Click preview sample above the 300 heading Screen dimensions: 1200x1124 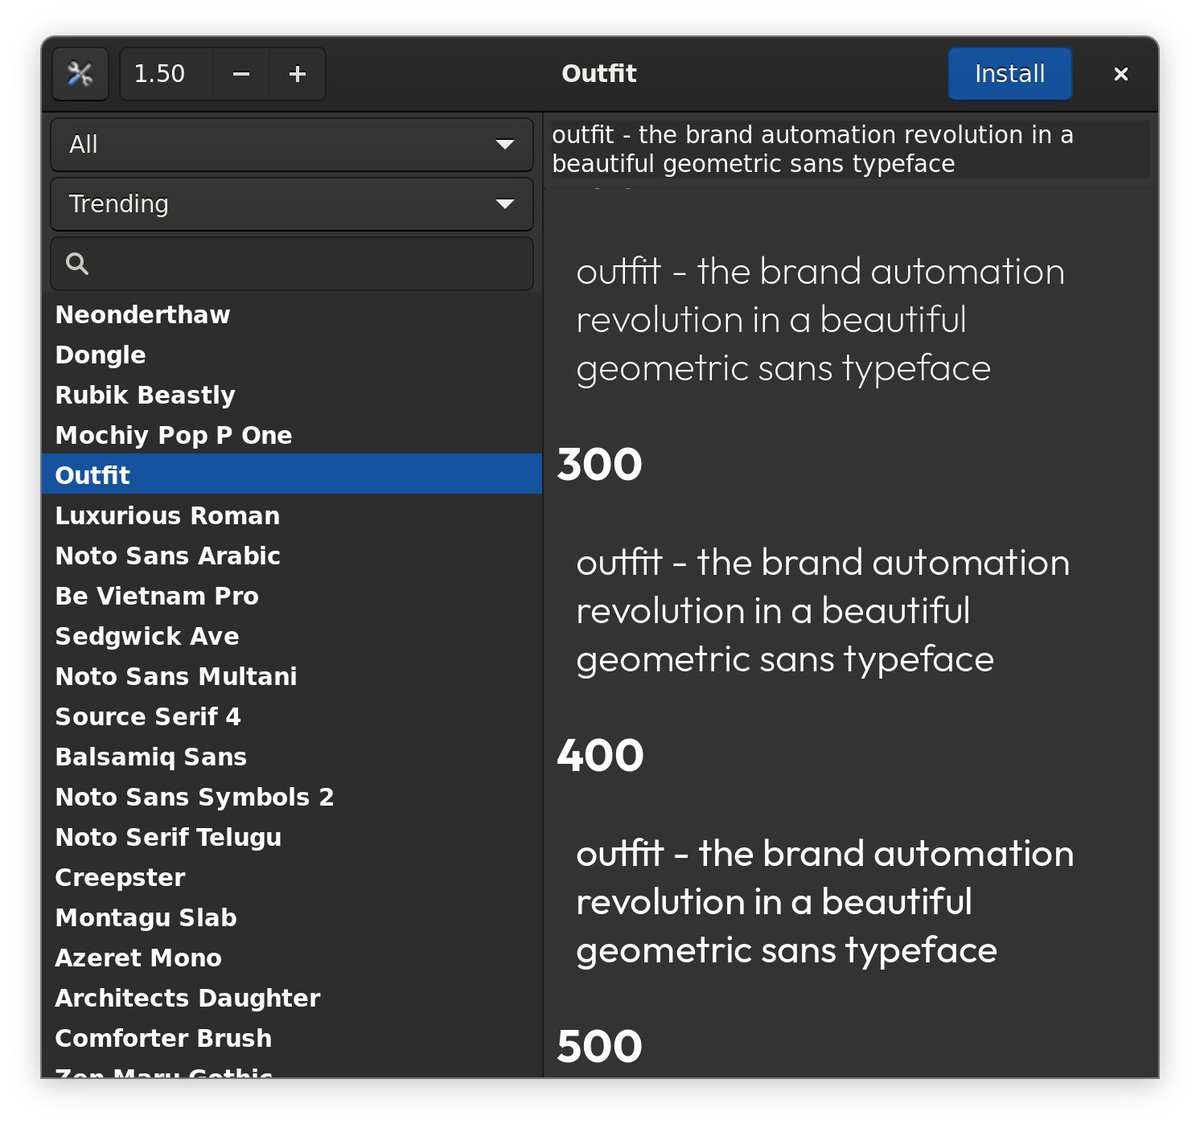(x=820, y=320)
